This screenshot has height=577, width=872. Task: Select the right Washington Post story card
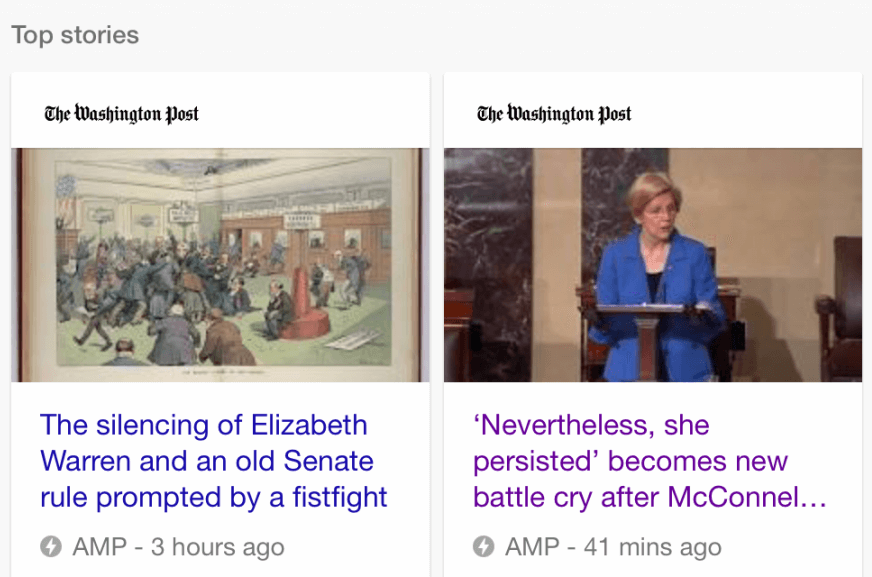[653, 320]
